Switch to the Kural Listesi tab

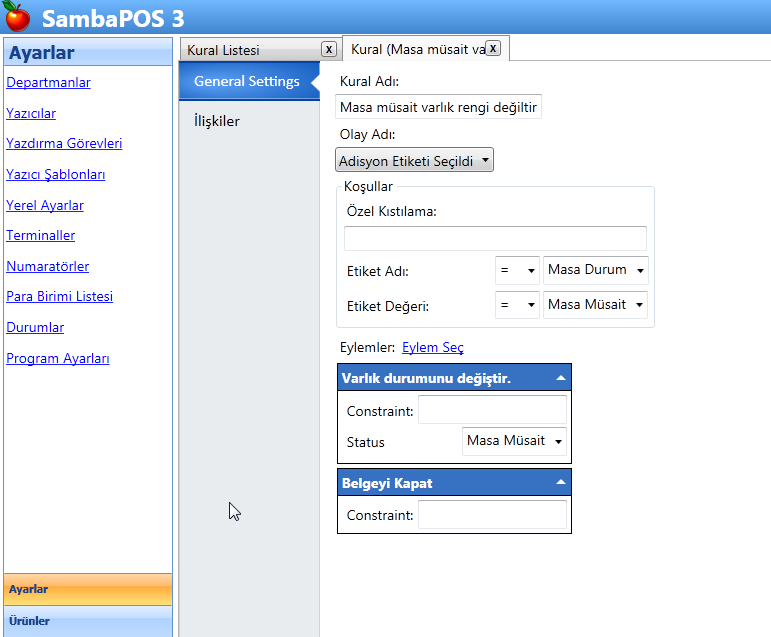tap(223, 50)
